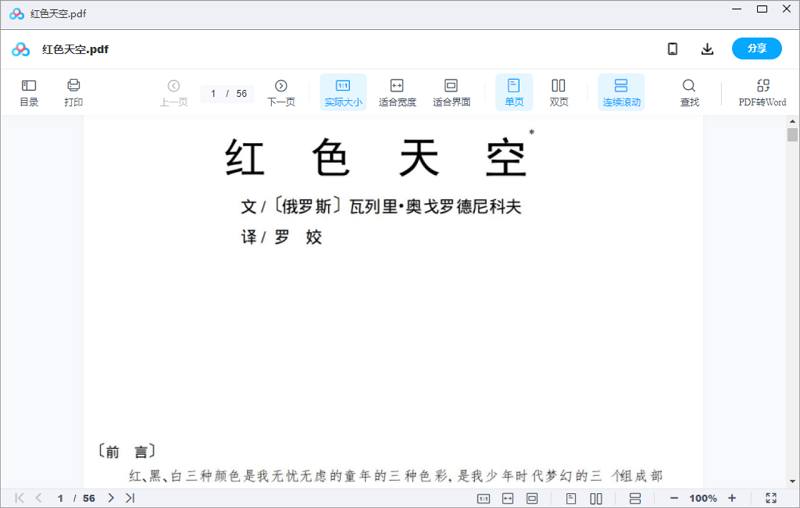Click the print (打印) icon
This screenshot has height=508, width=800.
[73, 92]
